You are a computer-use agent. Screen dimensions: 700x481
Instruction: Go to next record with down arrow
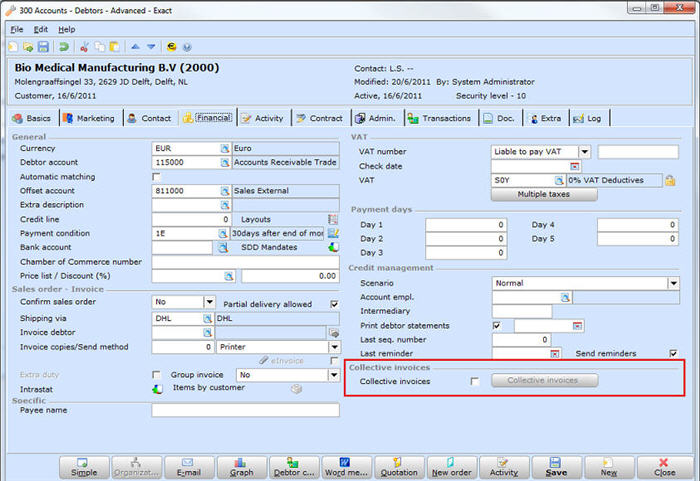(x=151, y=46)
